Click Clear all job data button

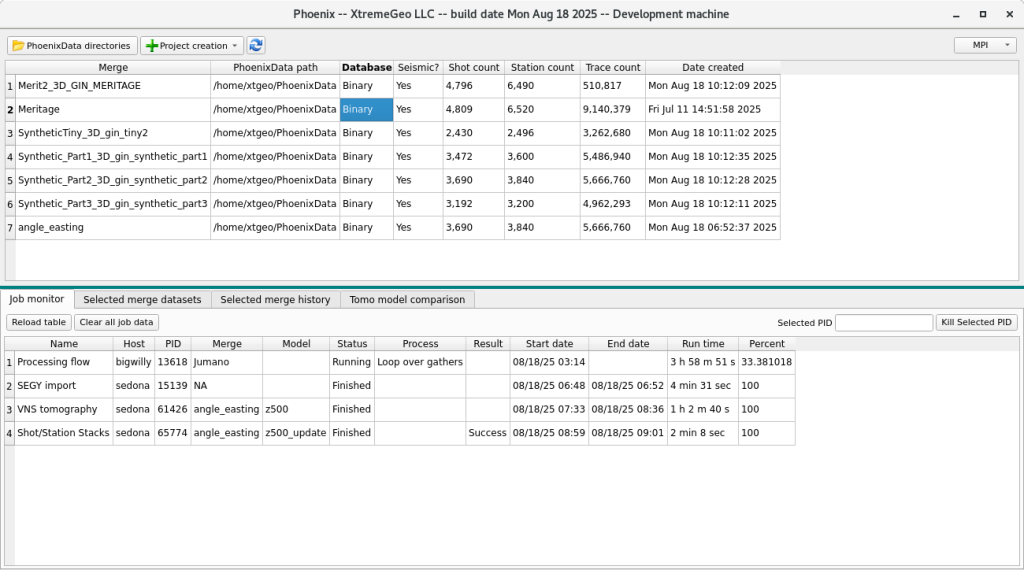[116, 322]
